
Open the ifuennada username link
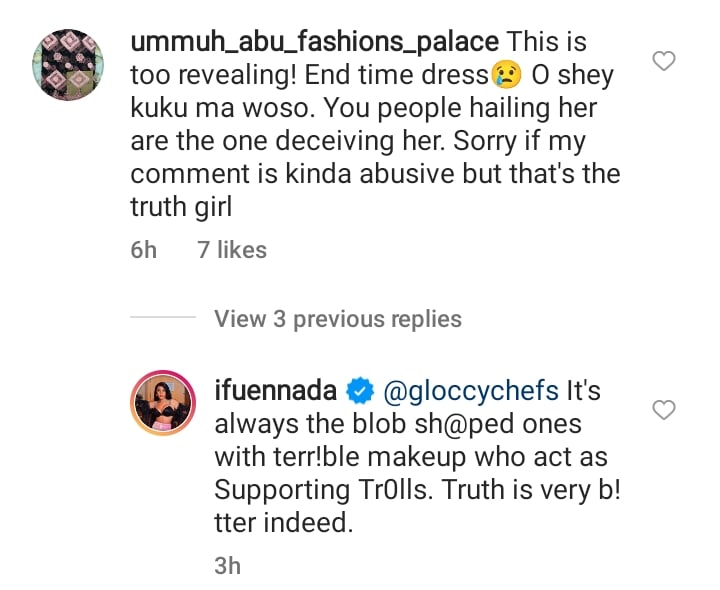point(276,389)
